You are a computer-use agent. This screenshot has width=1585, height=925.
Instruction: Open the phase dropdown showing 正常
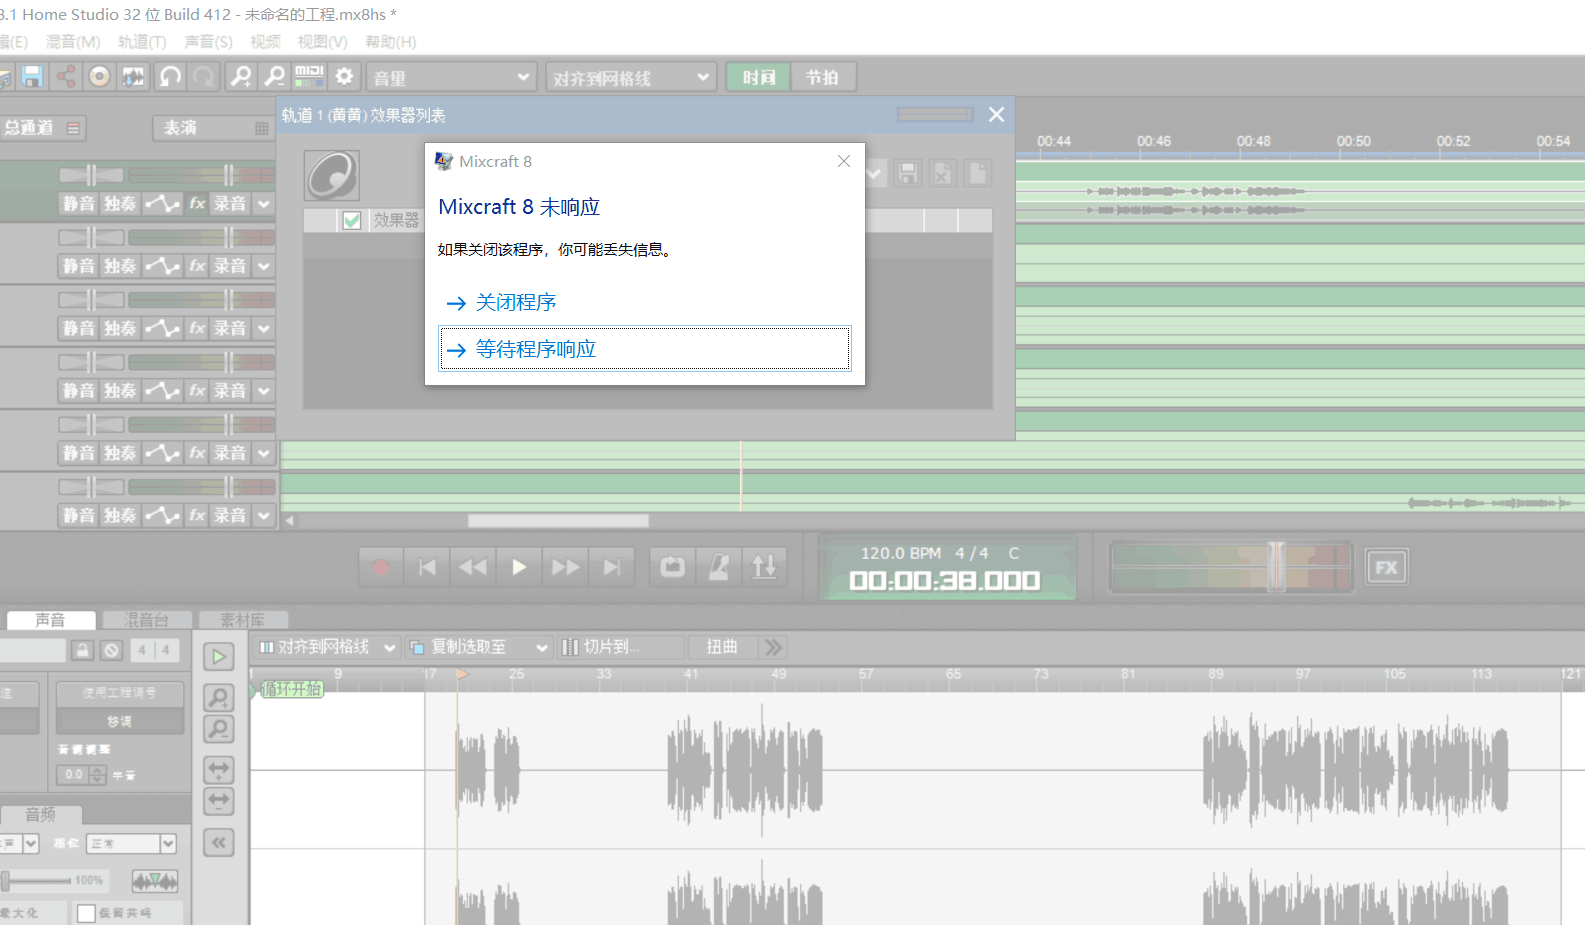[x=131, y=844]
